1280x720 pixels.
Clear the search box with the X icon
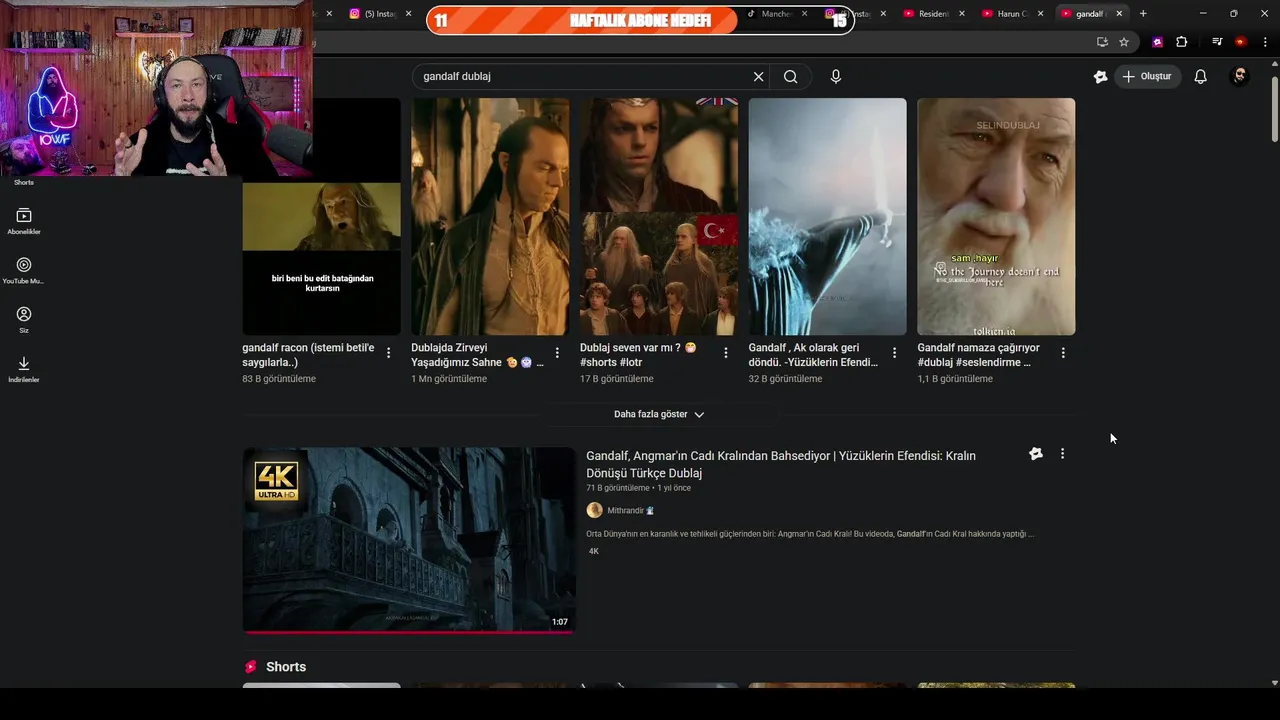tap(758, 76)
